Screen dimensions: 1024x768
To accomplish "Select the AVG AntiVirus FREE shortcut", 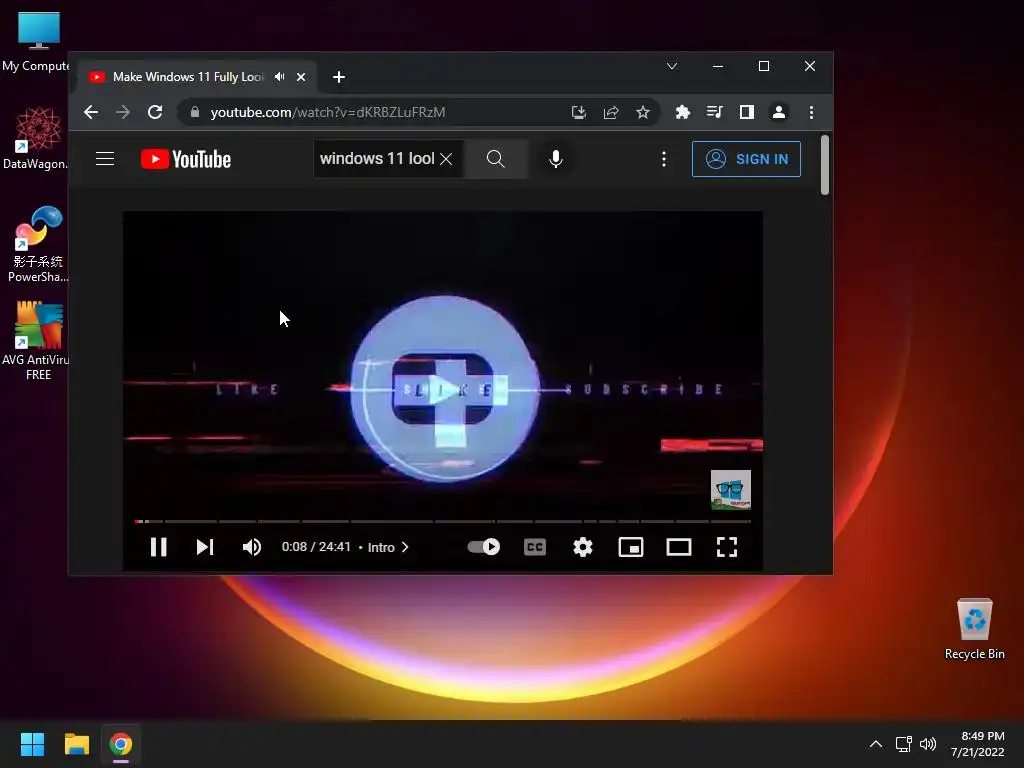I will pyautogui.click(x=37, y=341).
